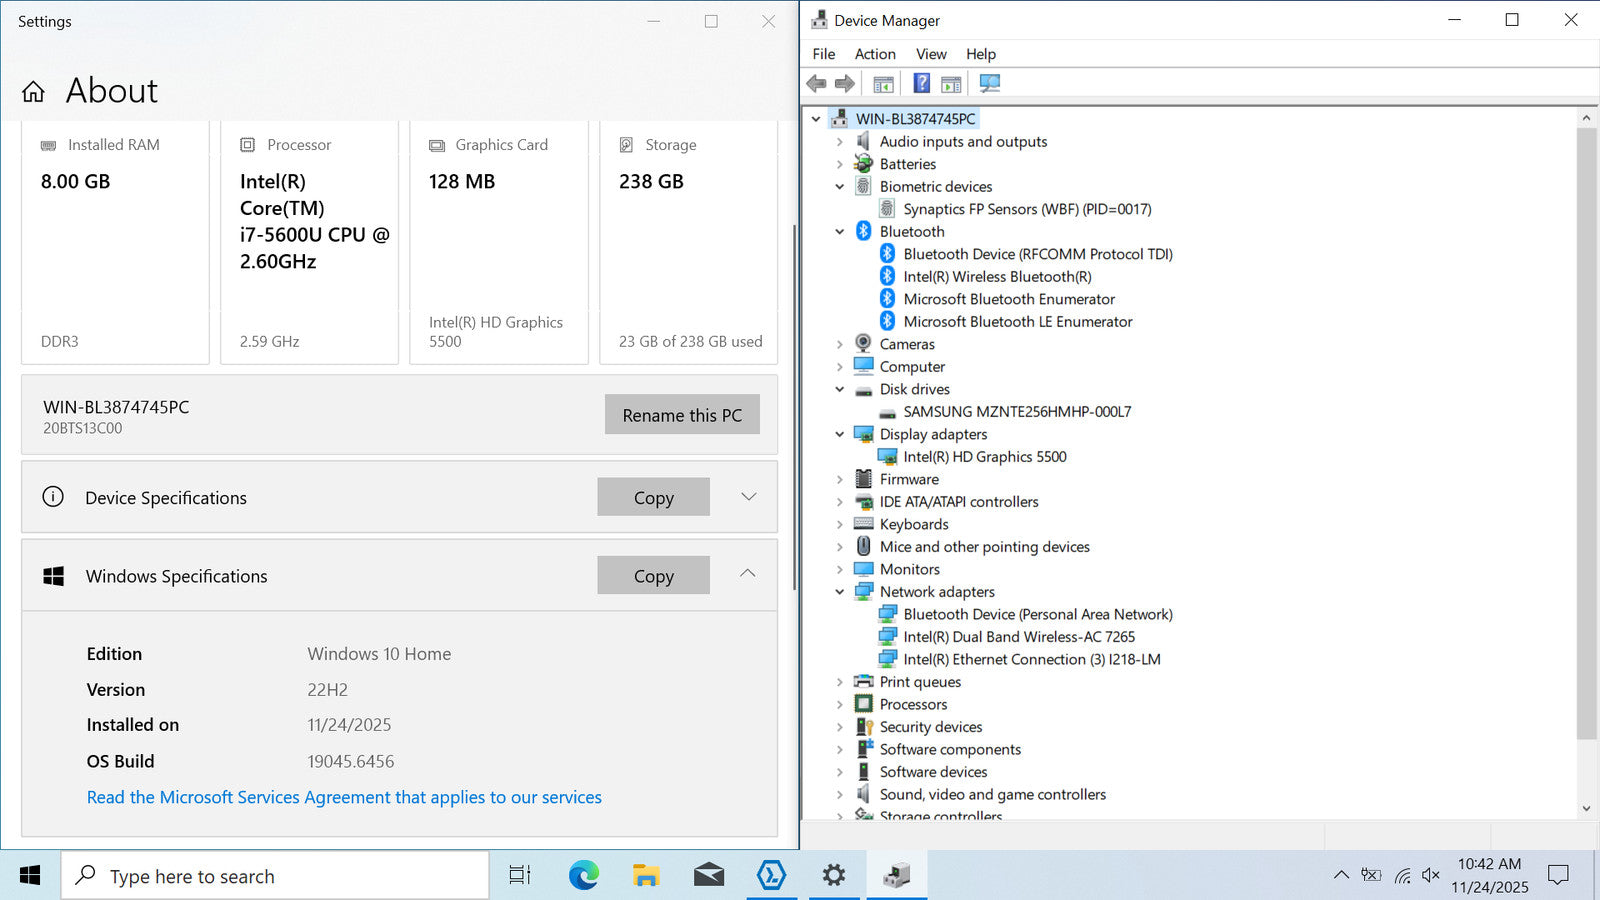
Task: Select the SAMSUNG MZNTE256HMHP disk icon
Action: [x=887, y=412]
